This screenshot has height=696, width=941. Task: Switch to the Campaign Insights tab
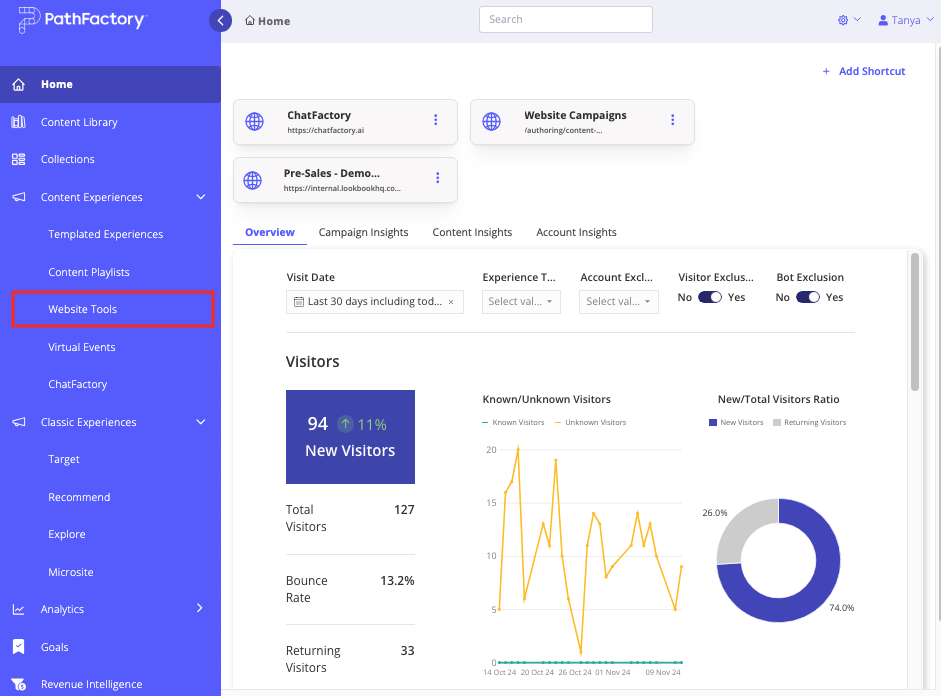point(363,232)
